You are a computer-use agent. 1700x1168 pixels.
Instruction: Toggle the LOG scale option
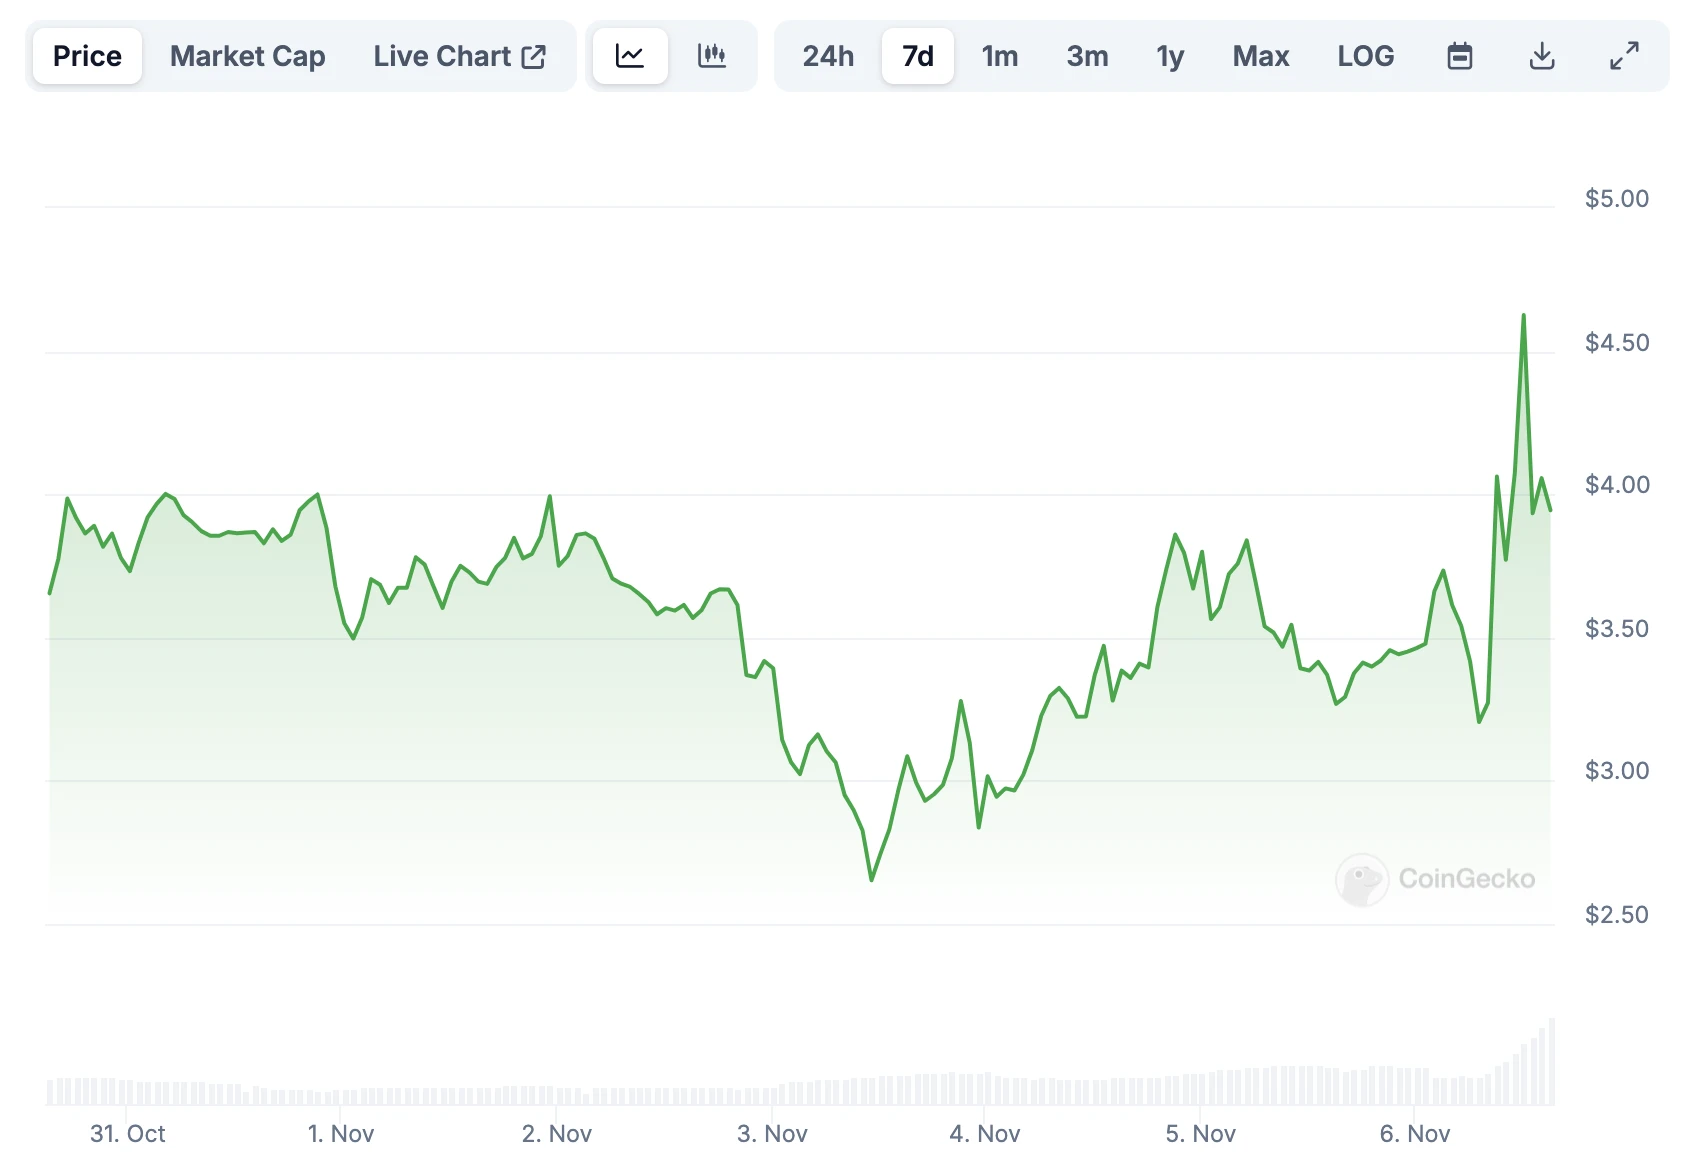pyautogui.click(x=1365, y=56)
